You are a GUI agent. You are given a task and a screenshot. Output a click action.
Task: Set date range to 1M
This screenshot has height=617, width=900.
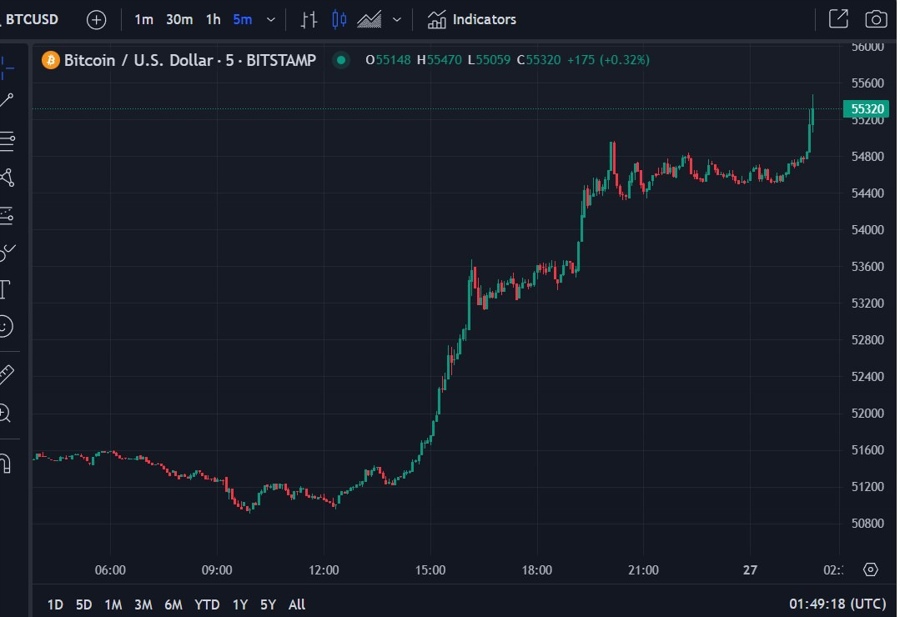coord(113,604)
